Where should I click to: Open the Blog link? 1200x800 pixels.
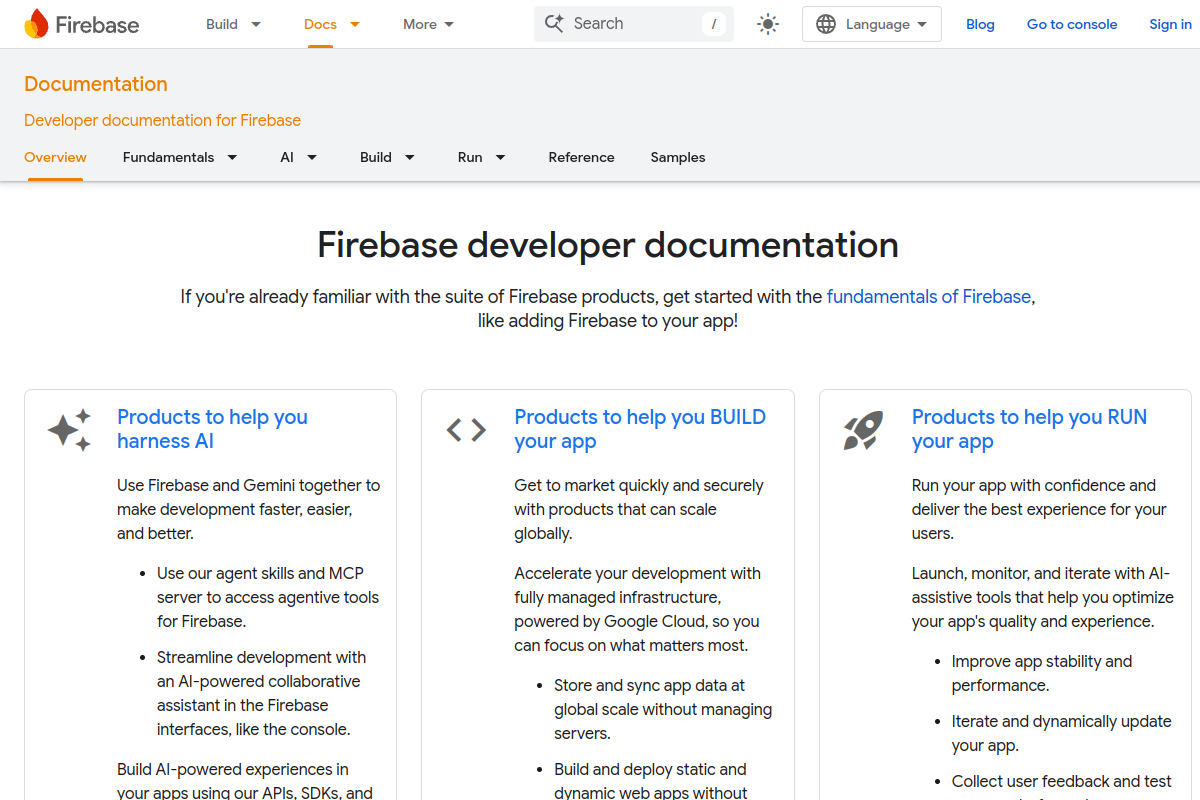(980, 24)
